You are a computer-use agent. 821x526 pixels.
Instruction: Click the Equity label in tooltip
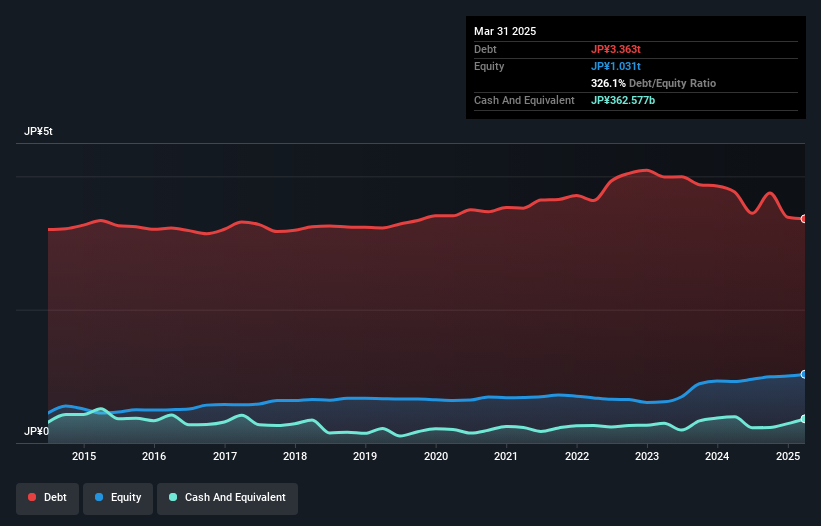tap(489, 66)
